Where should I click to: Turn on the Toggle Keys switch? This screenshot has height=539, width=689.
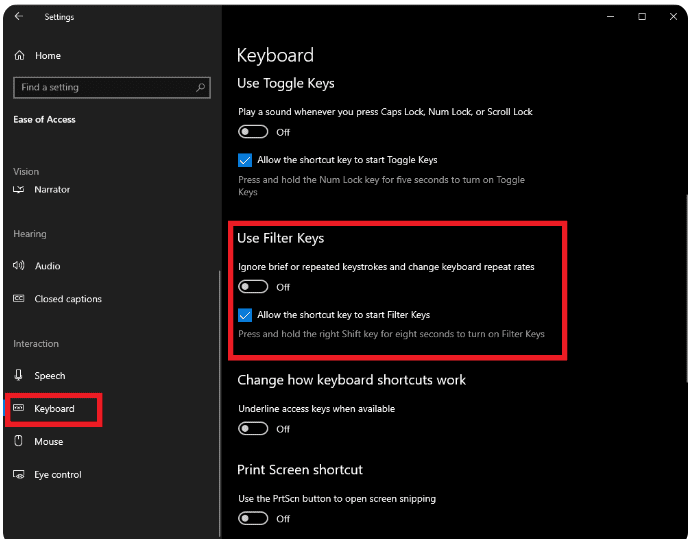253,132
